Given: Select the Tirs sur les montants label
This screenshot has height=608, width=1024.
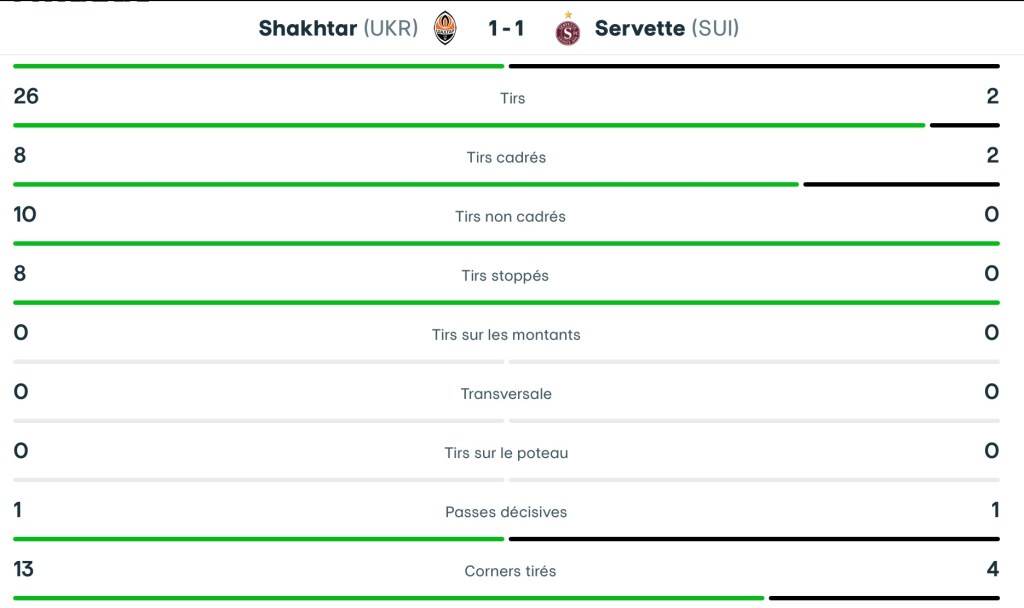Looking at the screenshot, I should [x=506, y=334].
